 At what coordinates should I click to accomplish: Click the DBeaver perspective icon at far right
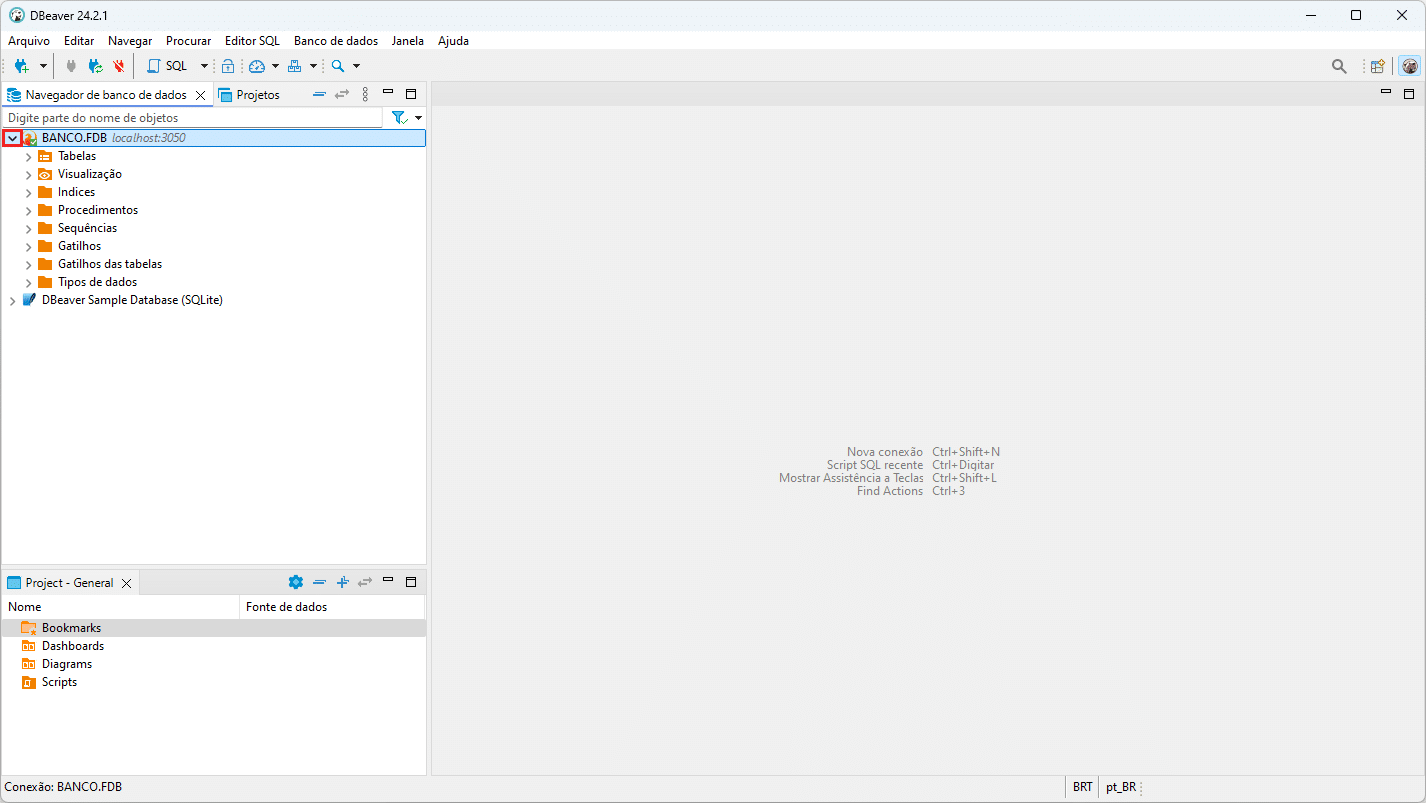[x=1409, y=66]
